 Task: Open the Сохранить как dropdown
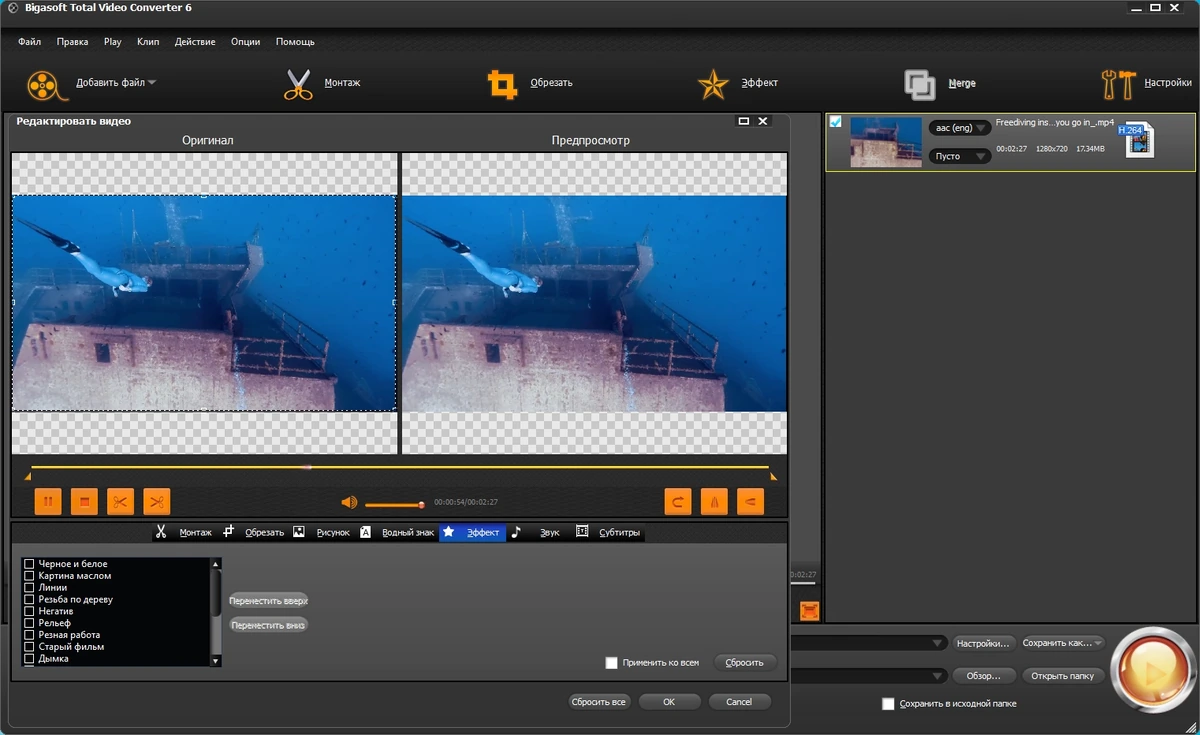[1063, 643]
